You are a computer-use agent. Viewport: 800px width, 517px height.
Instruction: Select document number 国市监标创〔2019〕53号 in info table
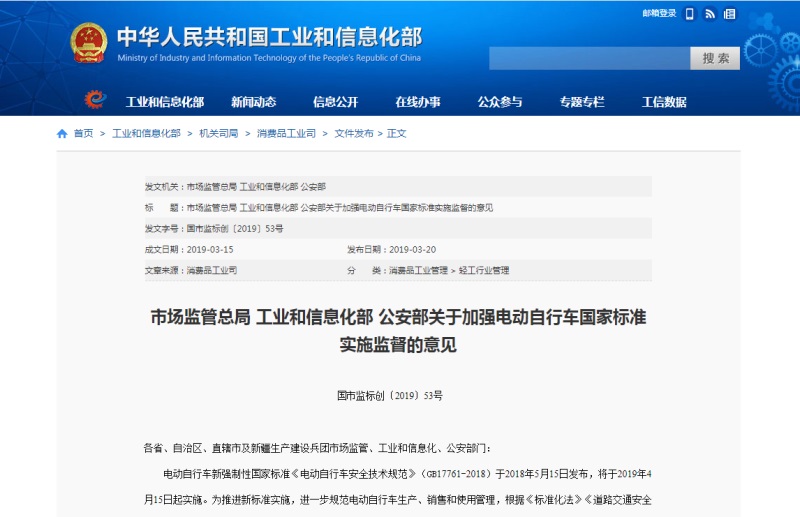pos(235,229)
